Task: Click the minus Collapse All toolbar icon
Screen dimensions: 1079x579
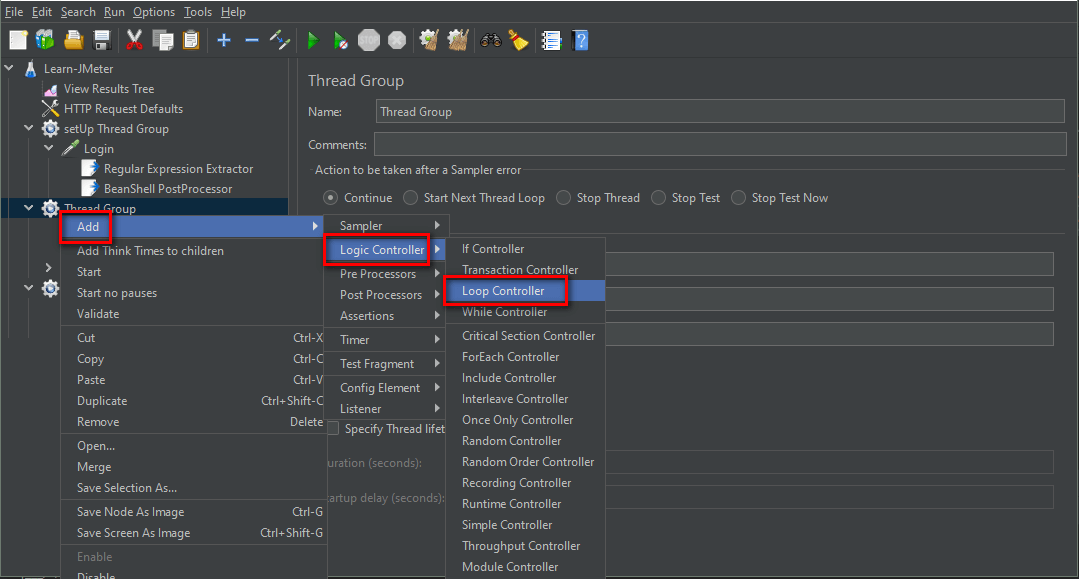Action: pos(252,40)
